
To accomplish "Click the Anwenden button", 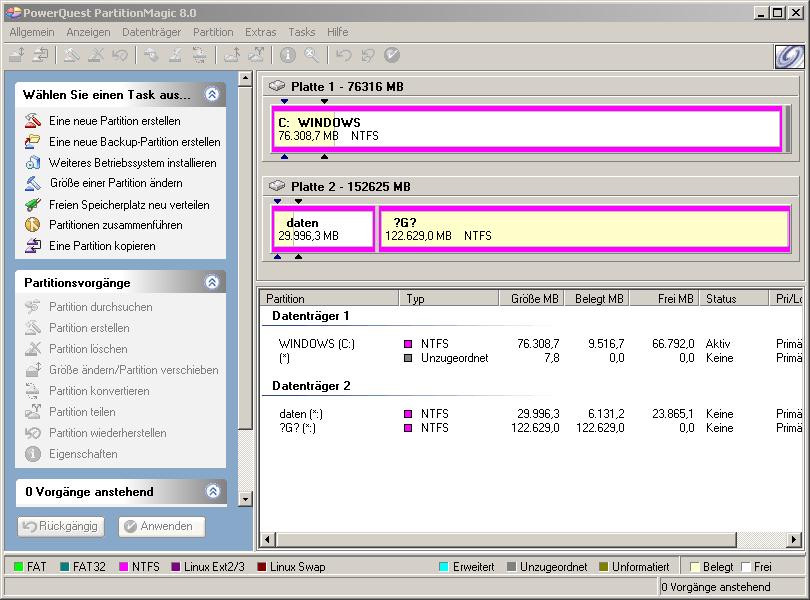I will 162,526.
